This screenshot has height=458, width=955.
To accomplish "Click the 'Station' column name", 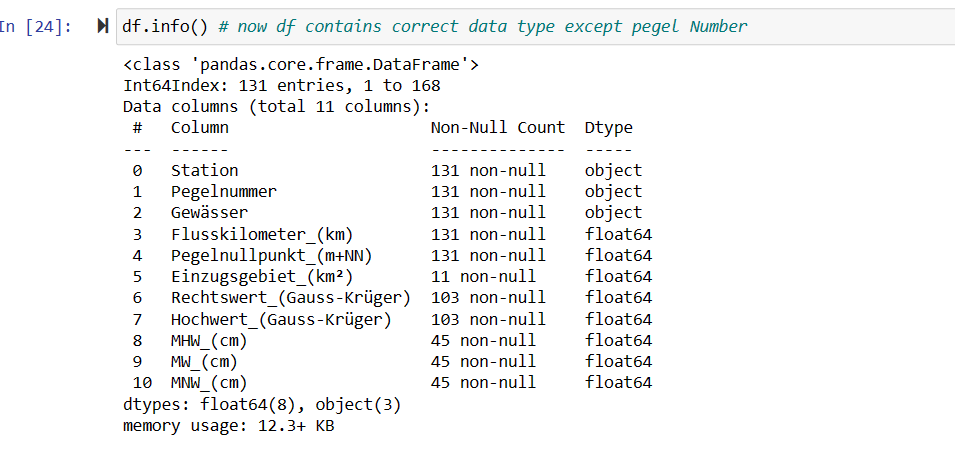I will pos(204,170).
